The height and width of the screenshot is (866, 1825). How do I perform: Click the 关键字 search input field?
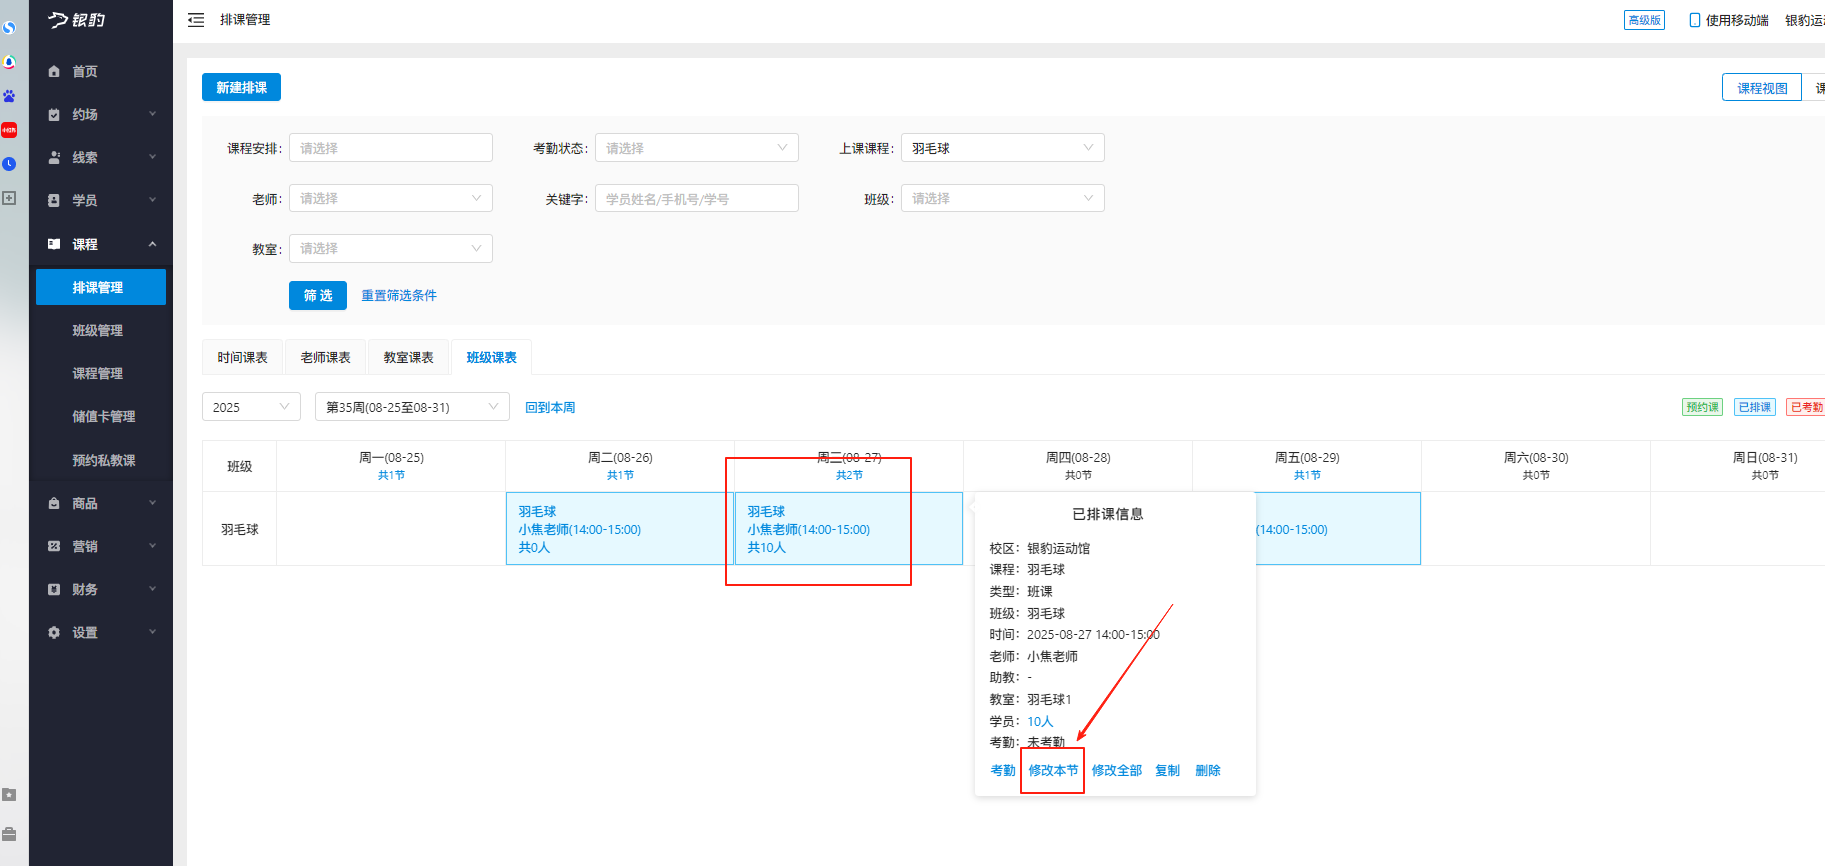point(696,199)
